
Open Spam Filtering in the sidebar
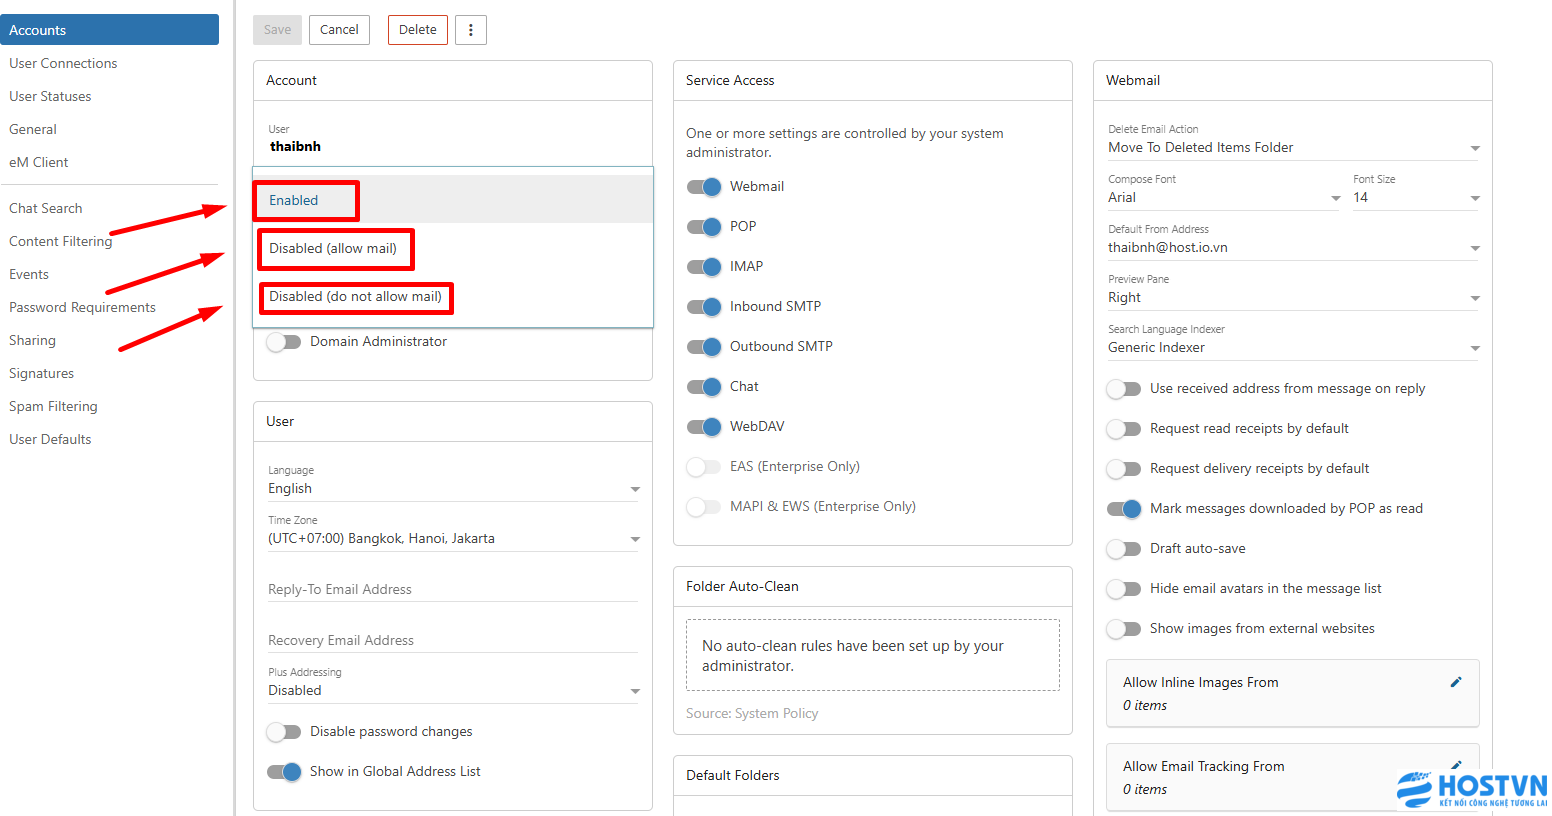point(53,406)
